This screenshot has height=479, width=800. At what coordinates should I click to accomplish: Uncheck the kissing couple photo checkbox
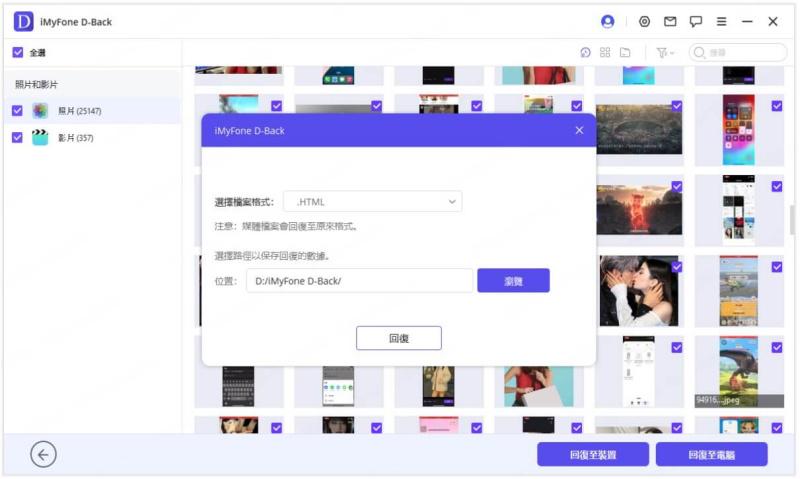677,267
